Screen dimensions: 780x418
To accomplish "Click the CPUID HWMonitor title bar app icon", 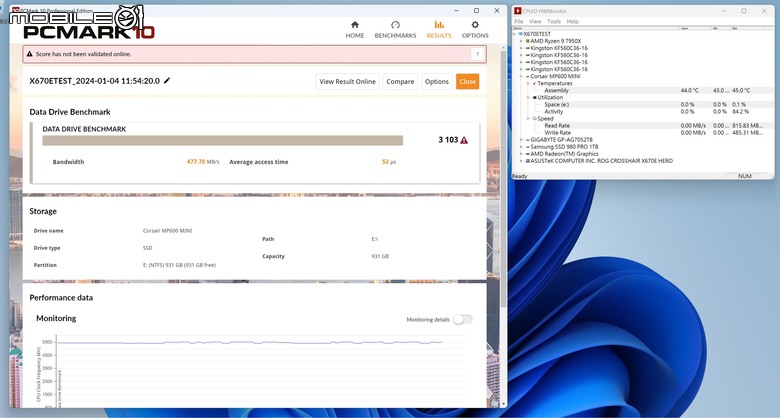I will [518, 11].
